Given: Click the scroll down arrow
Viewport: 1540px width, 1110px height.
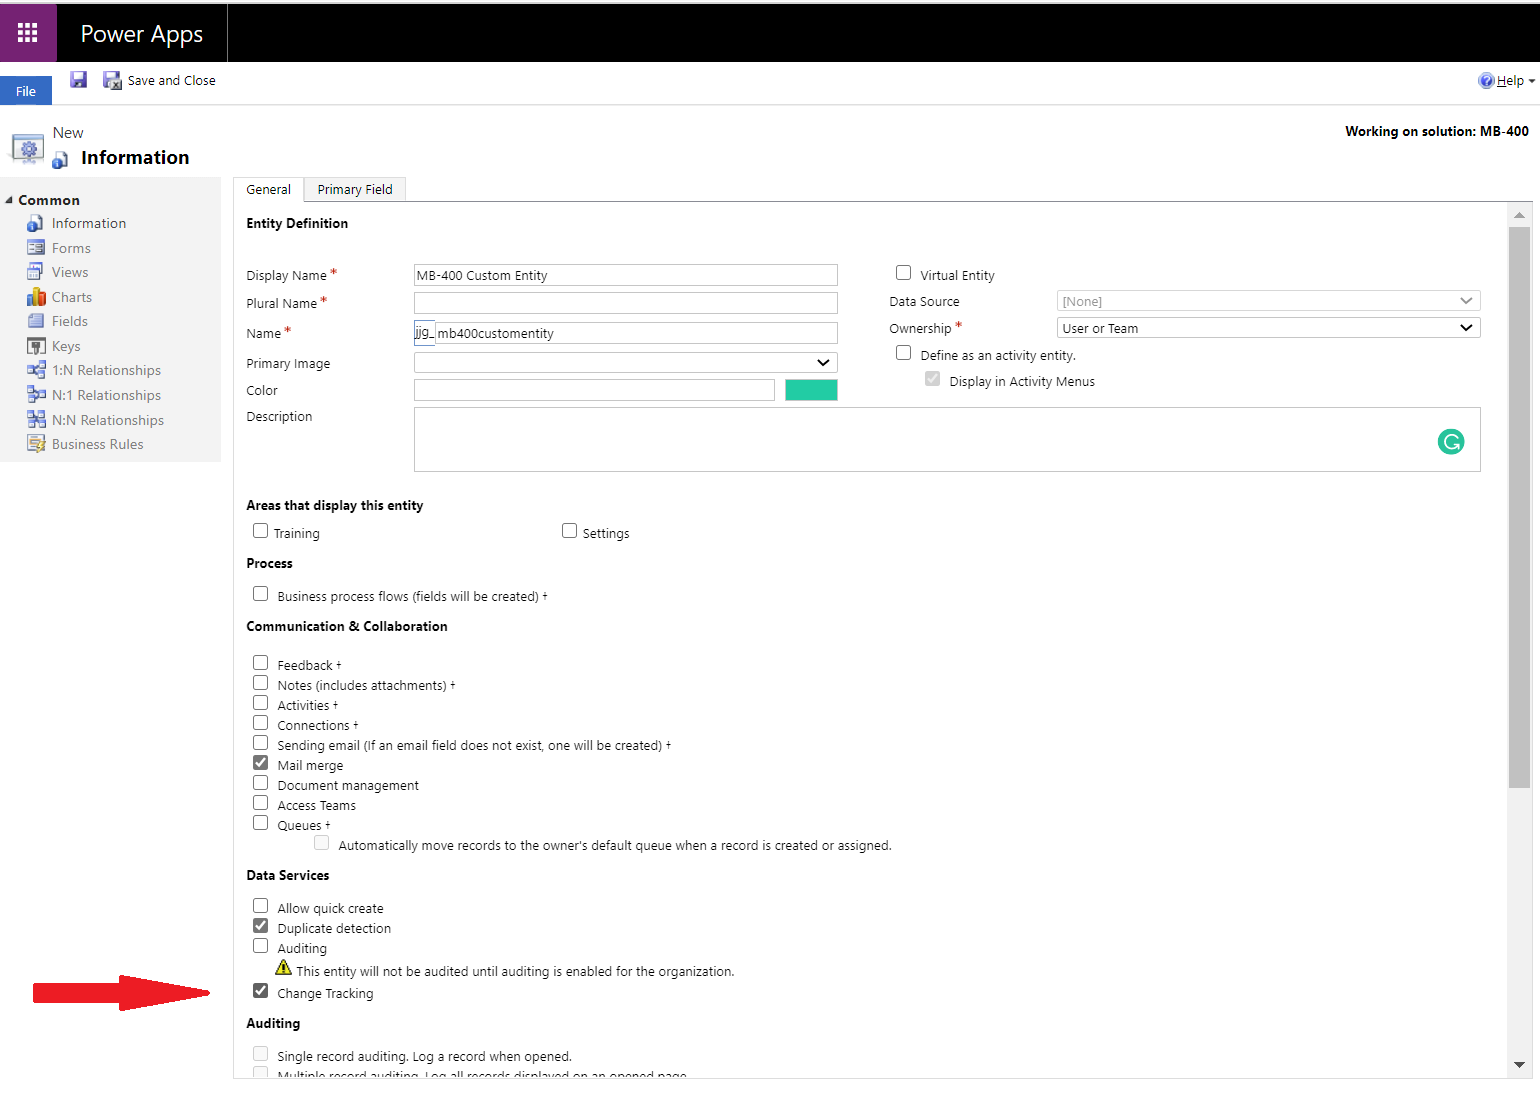Looking at the screenshot, I should [1519, 1065].
